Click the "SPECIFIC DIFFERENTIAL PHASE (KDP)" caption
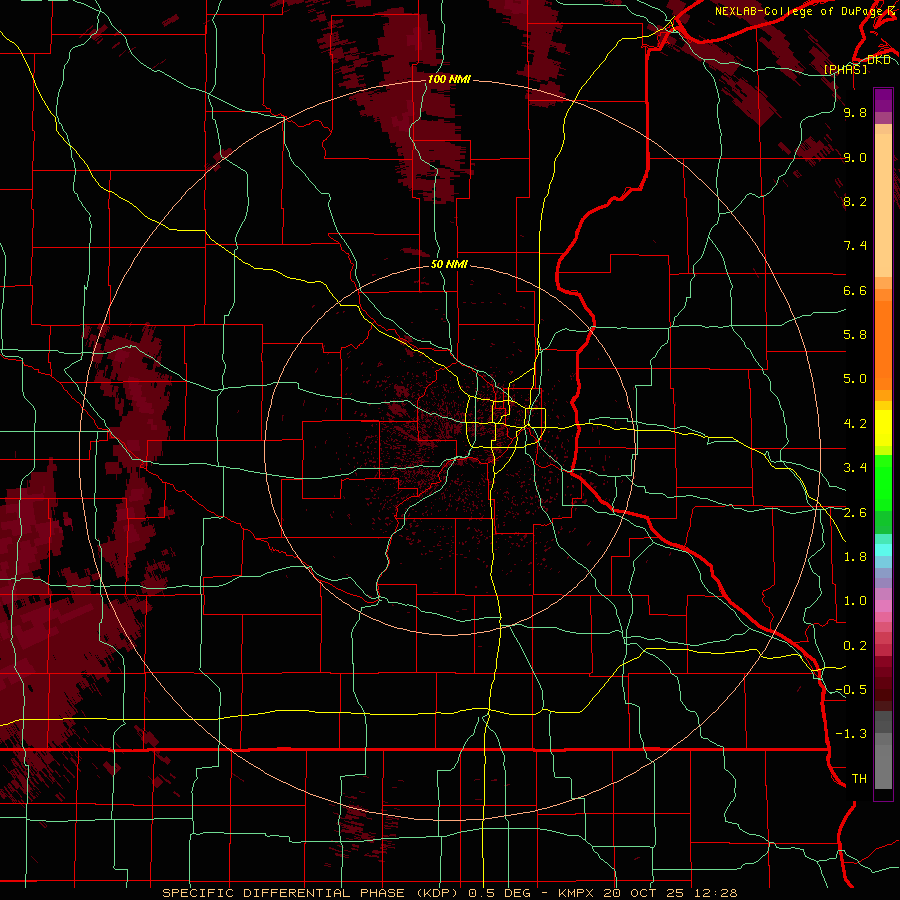The width and height of the screenshot is (900, 900). click(309, 893)
